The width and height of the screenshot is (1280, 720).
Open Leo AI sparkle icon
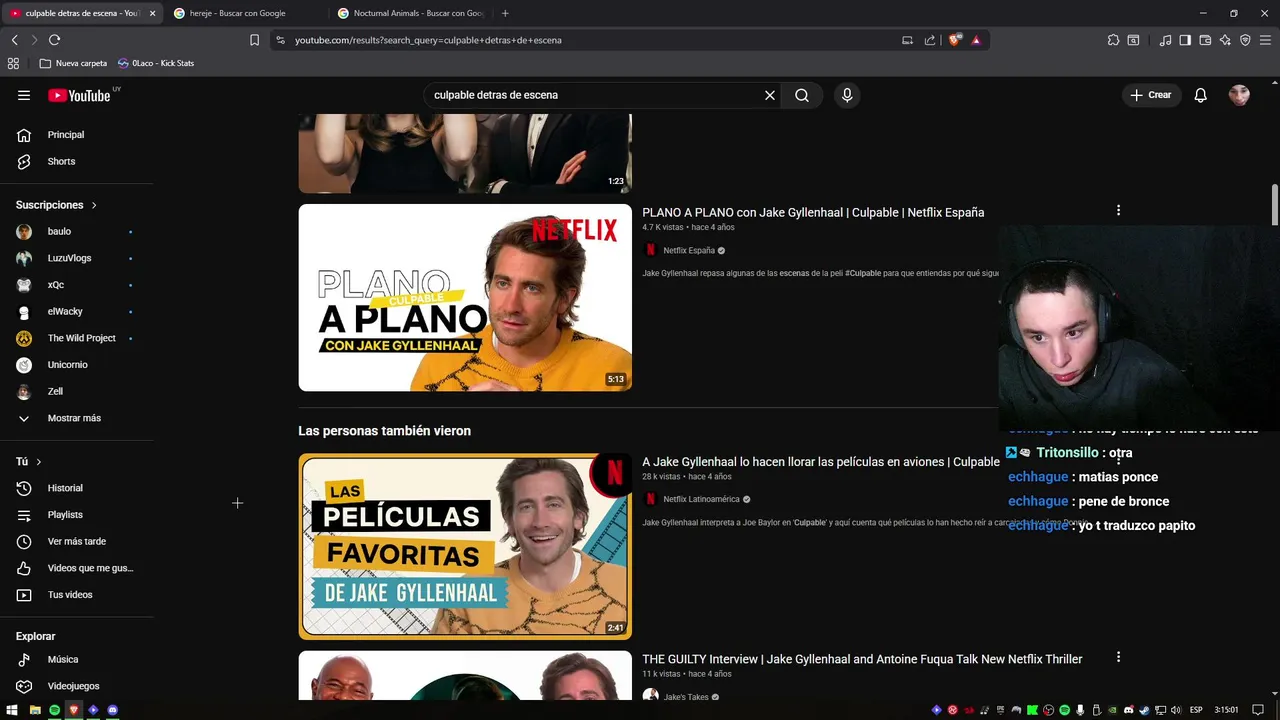[1225, 40]
